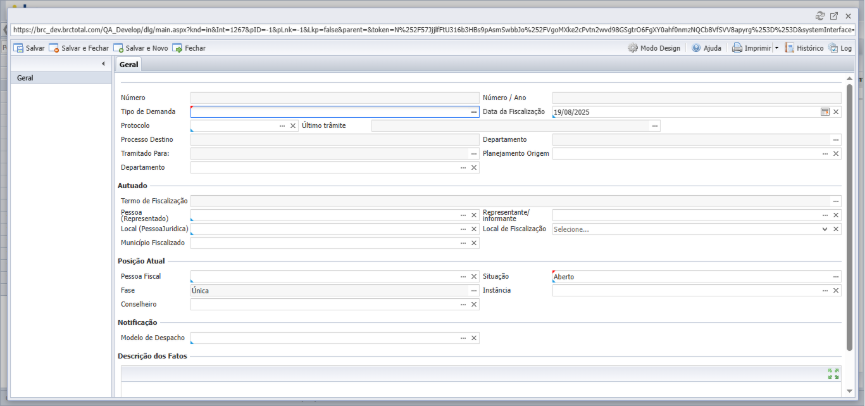865x406 pixels.
Task: Select the Geral tab
Action: (129, 65)
